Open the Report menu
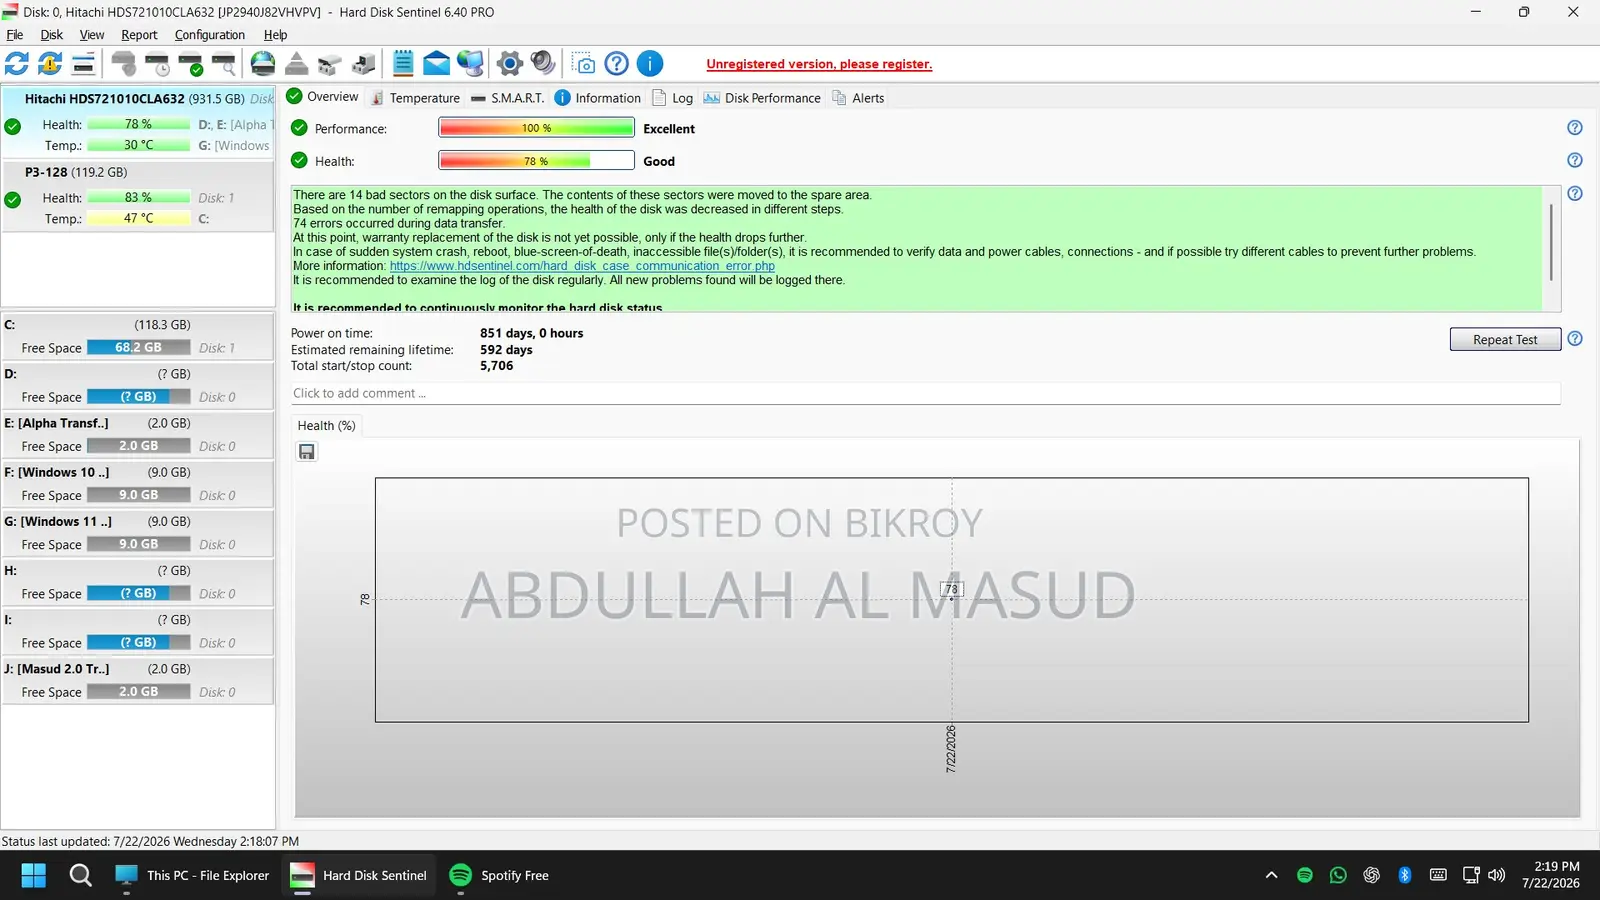The image size is (1600, 900). 140,35
